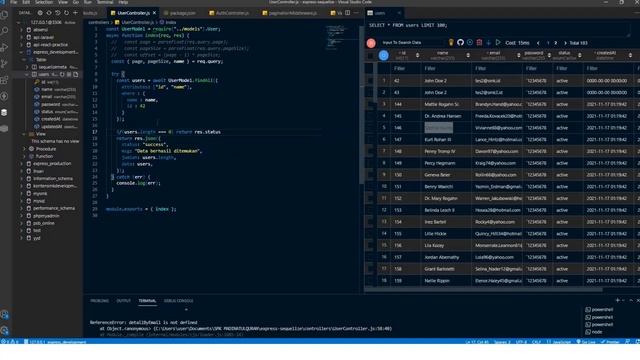This screenshot has width=640, height=360.
Task: Click the SQL query text box
Action: (x=498, y=29)
